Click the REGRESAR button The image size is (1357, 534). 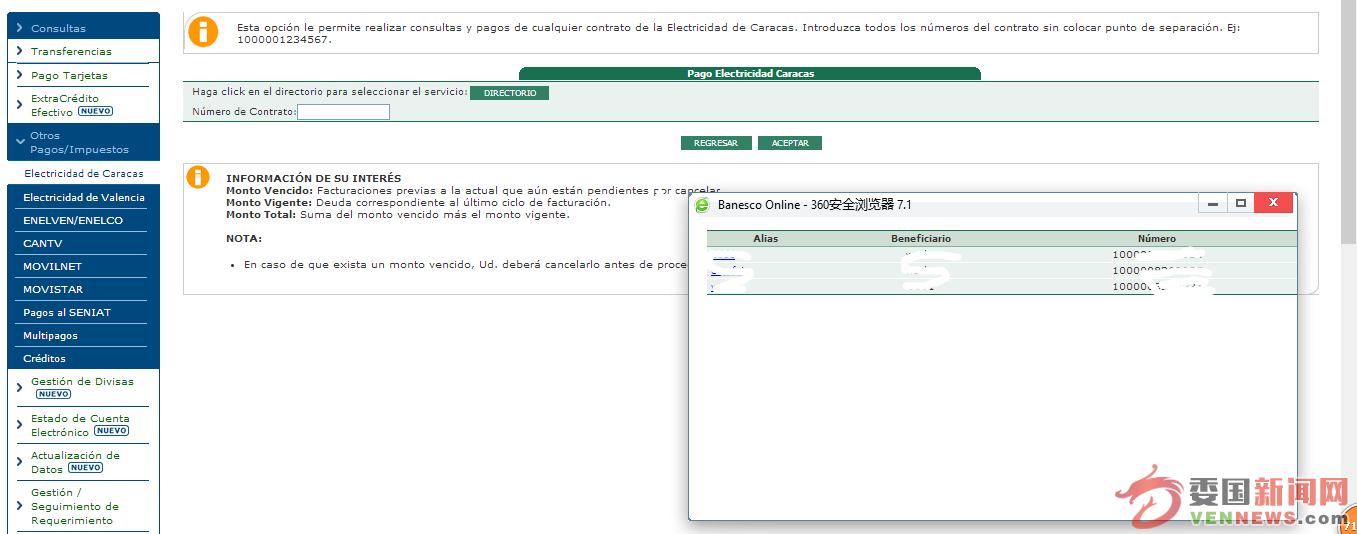coord(716,143)
